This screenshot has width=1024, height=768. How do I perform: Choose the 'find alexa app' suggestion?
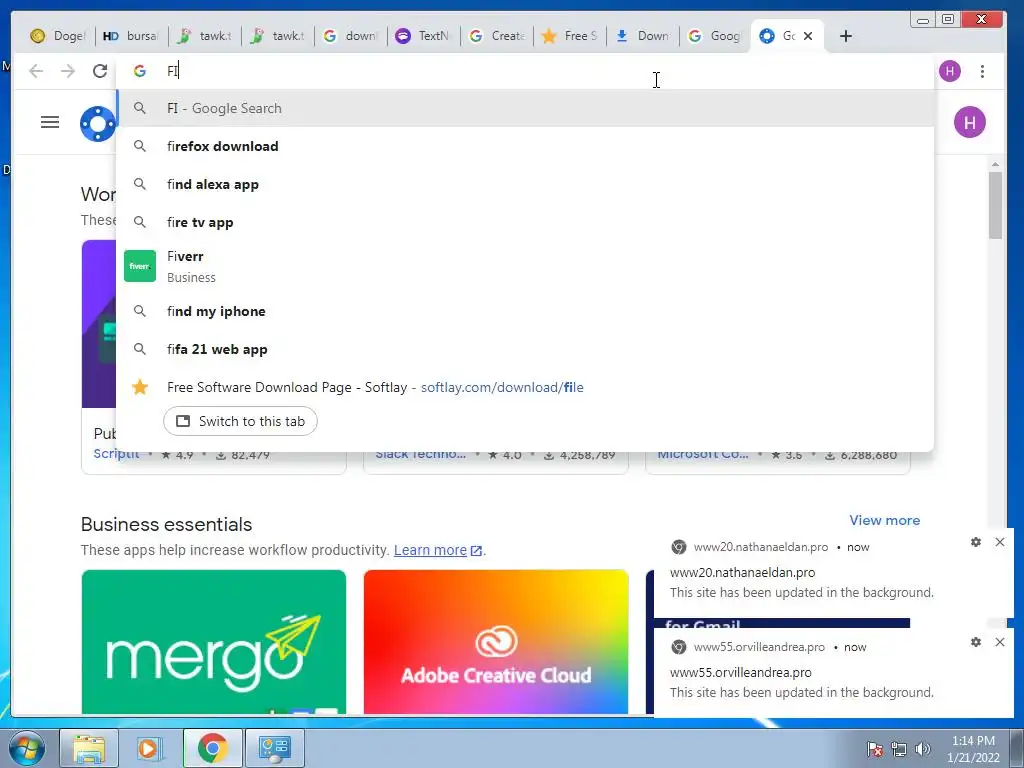[525, 184]
